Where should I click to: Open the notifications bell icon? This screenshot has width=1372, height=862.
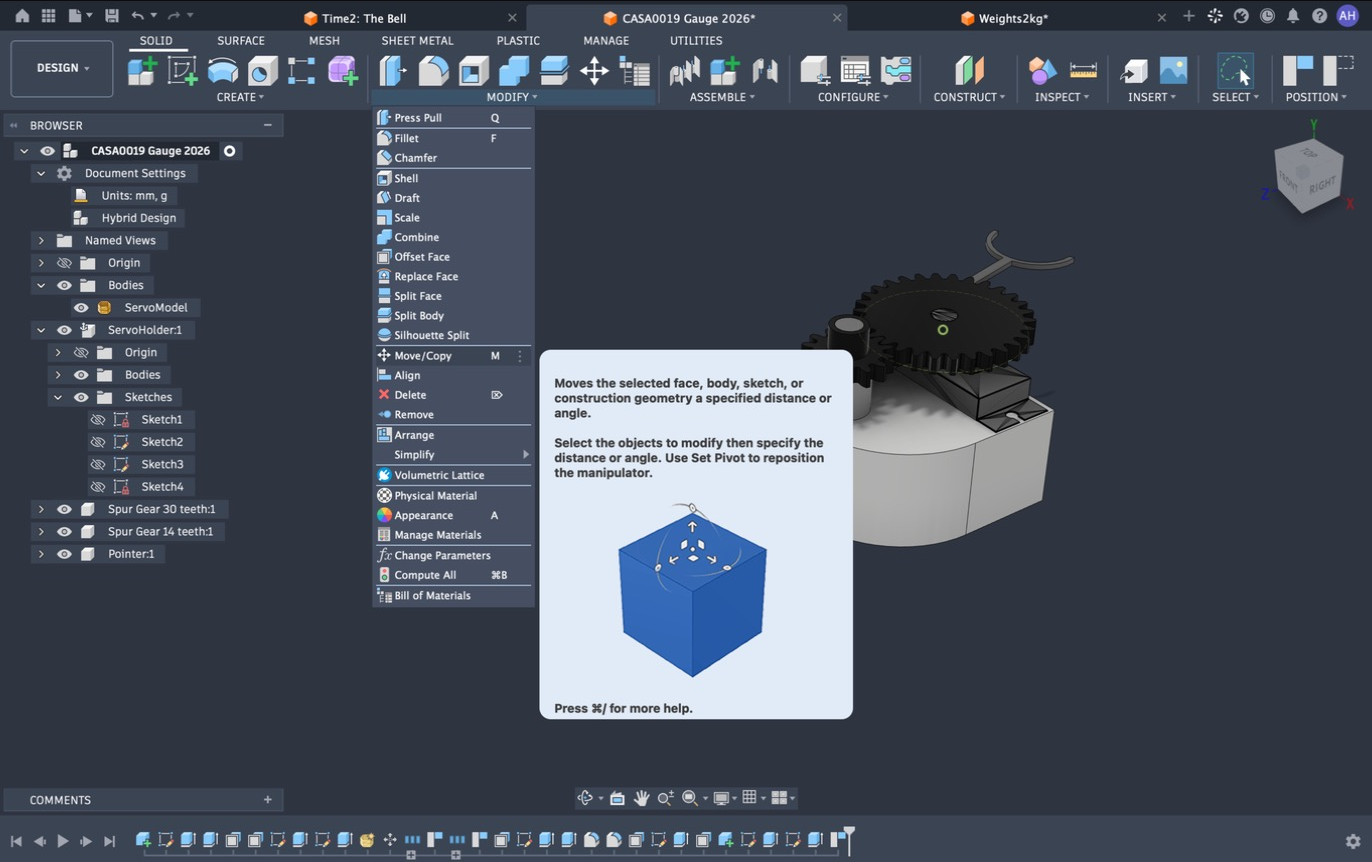1293,16
